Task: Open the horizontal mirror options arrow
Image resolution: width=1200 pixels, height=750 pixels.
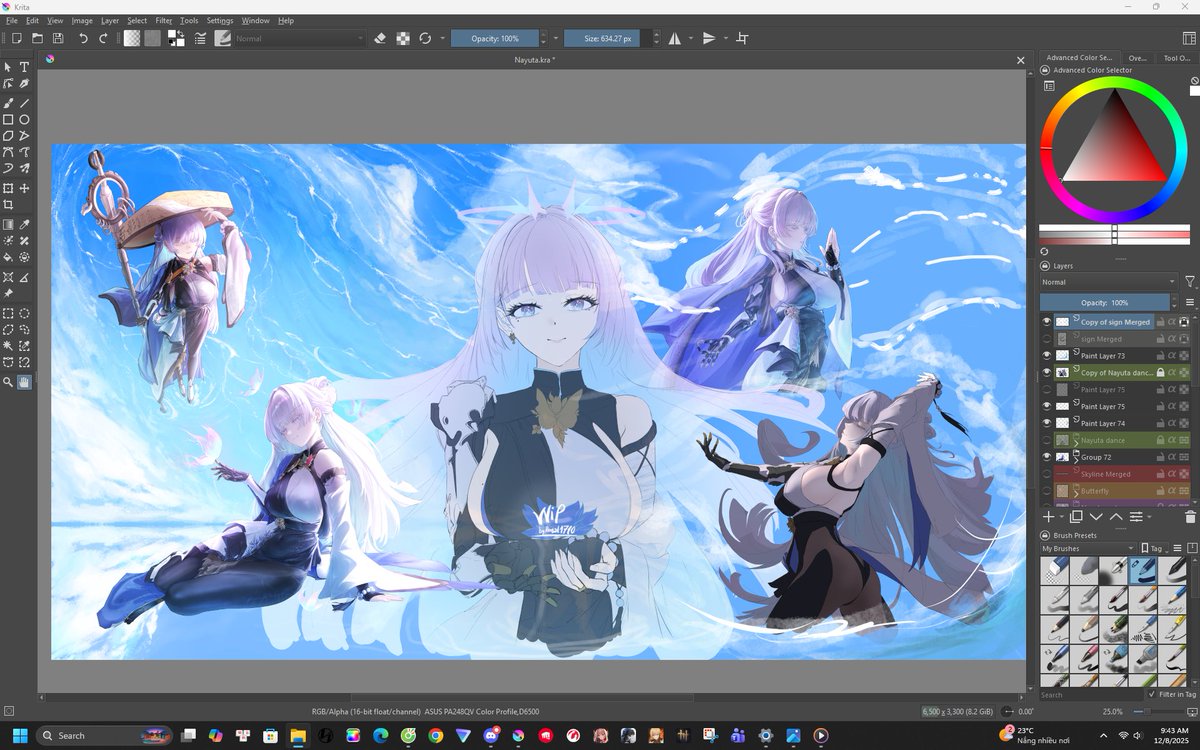Action: (690, 38)
